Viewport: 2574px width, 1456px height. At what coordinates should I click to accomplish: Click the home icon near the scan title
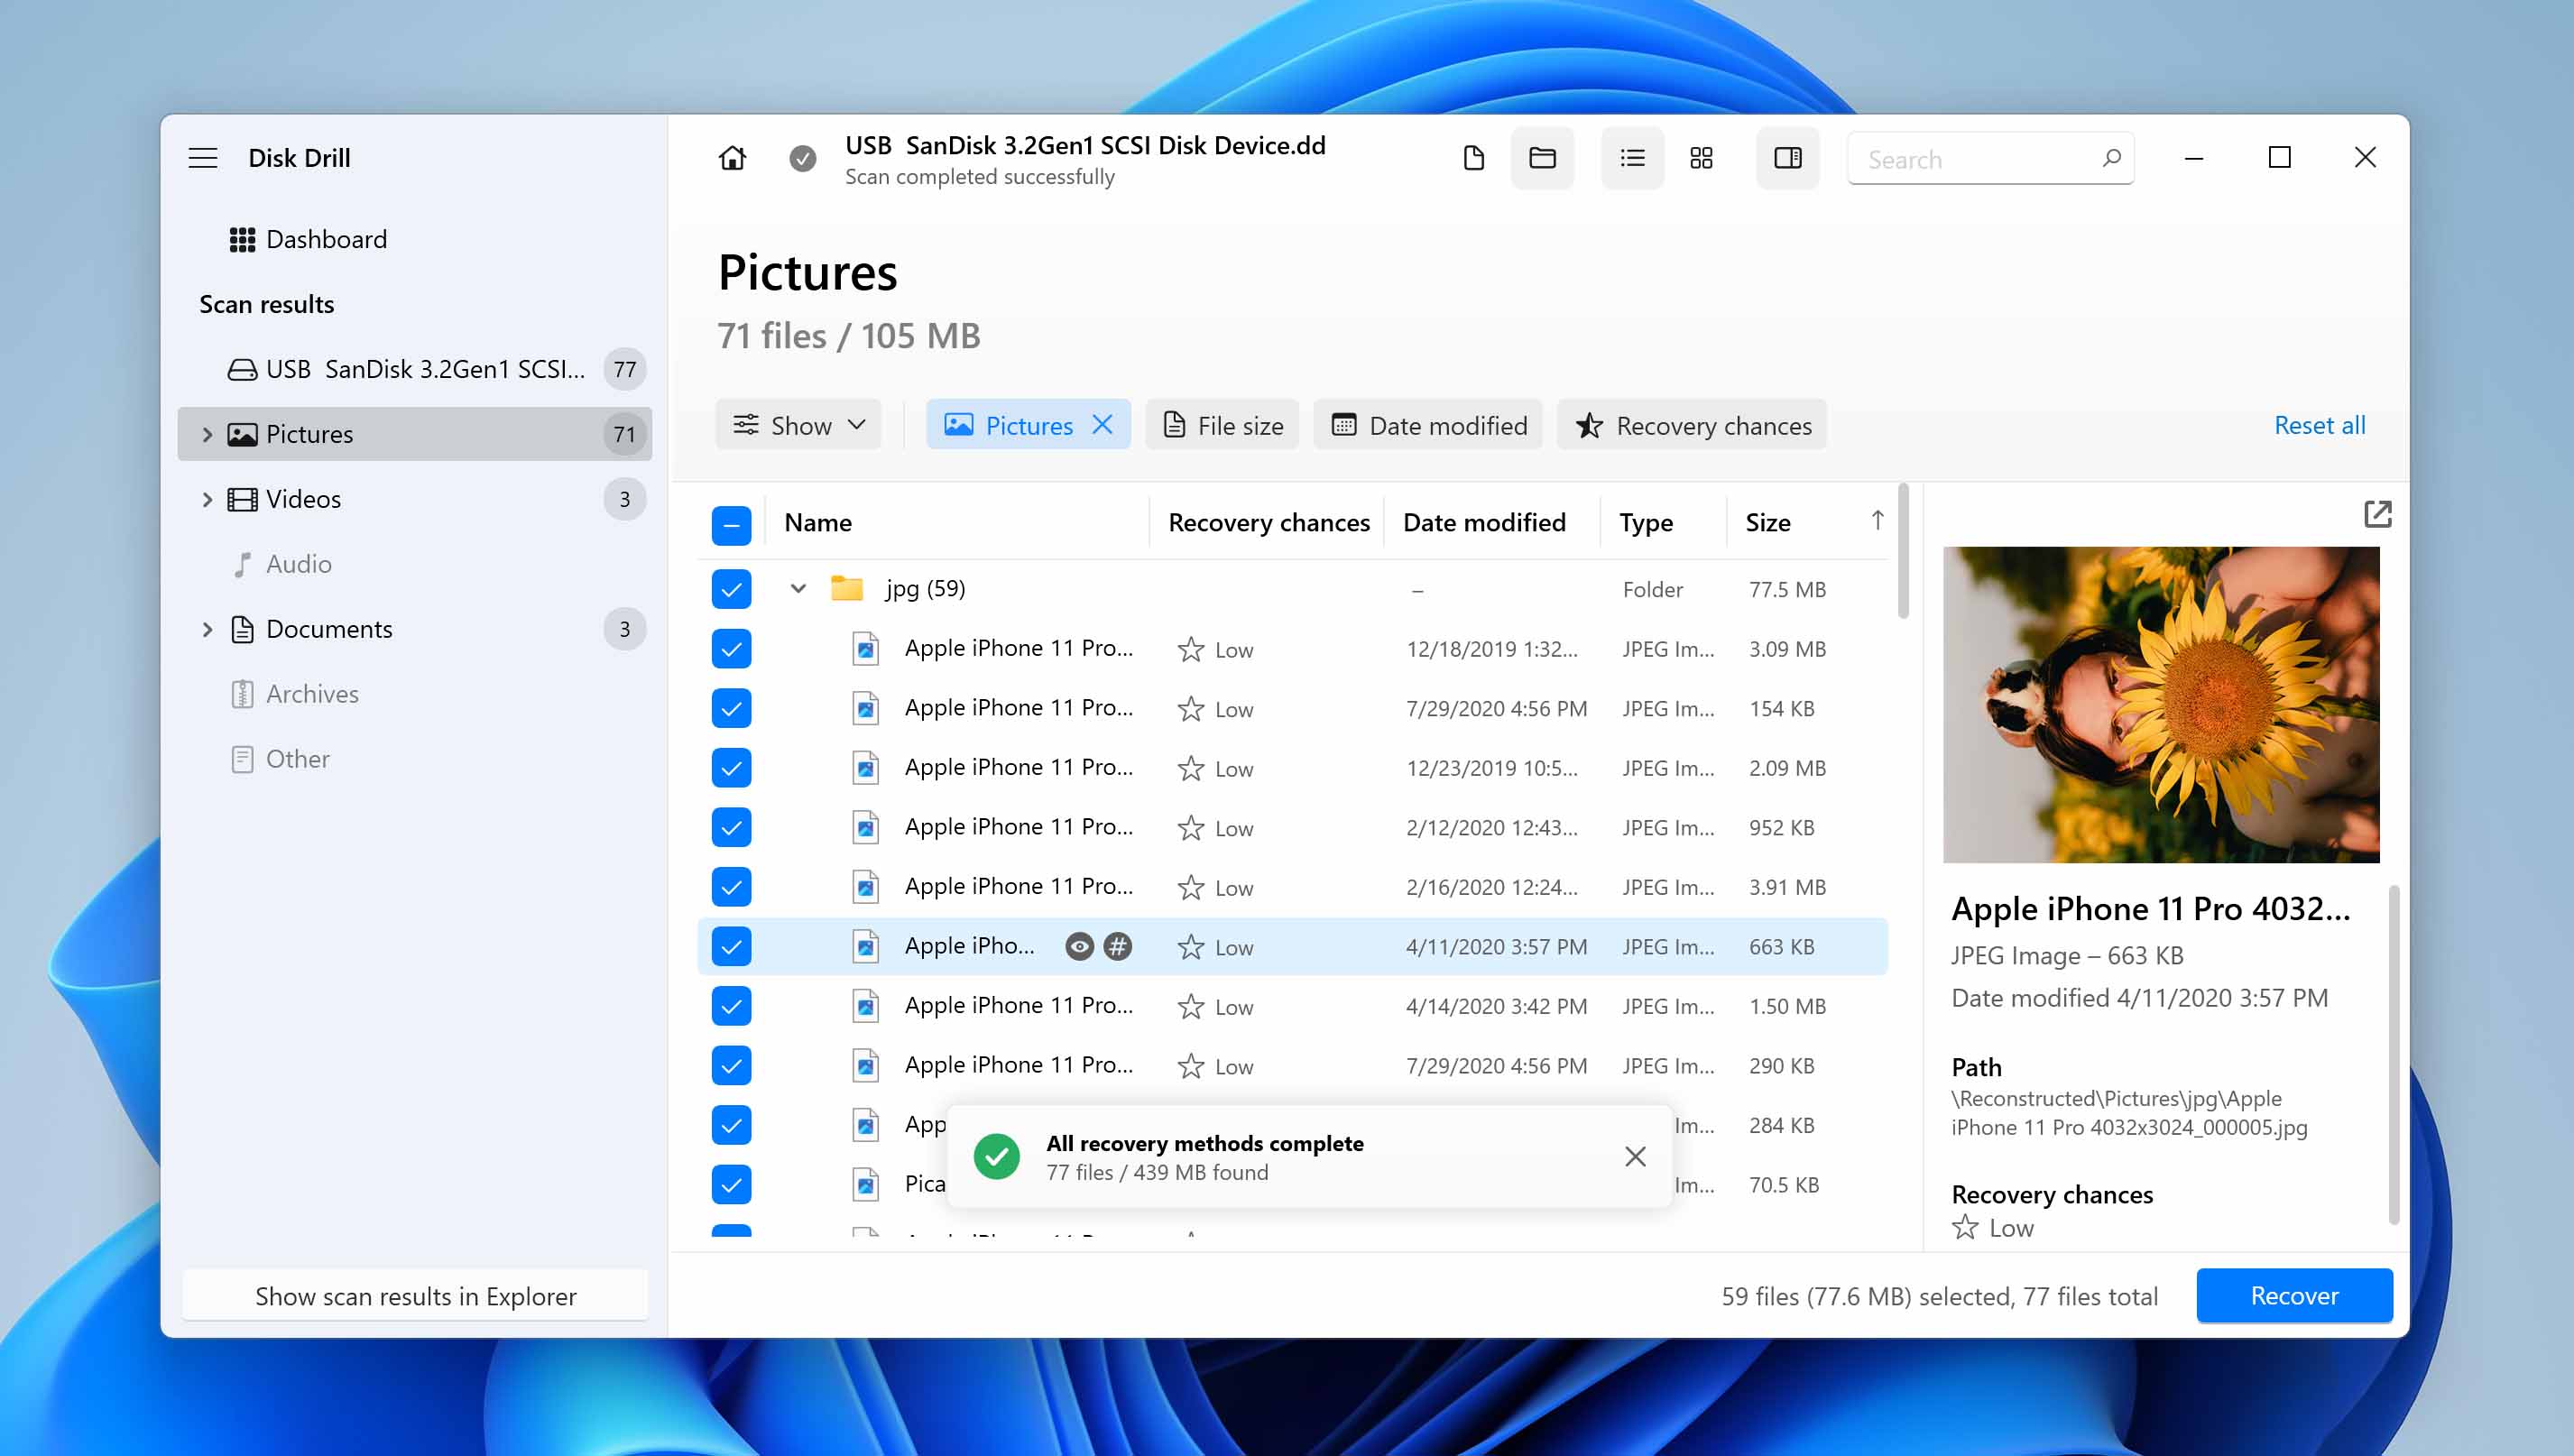(731, 158)
